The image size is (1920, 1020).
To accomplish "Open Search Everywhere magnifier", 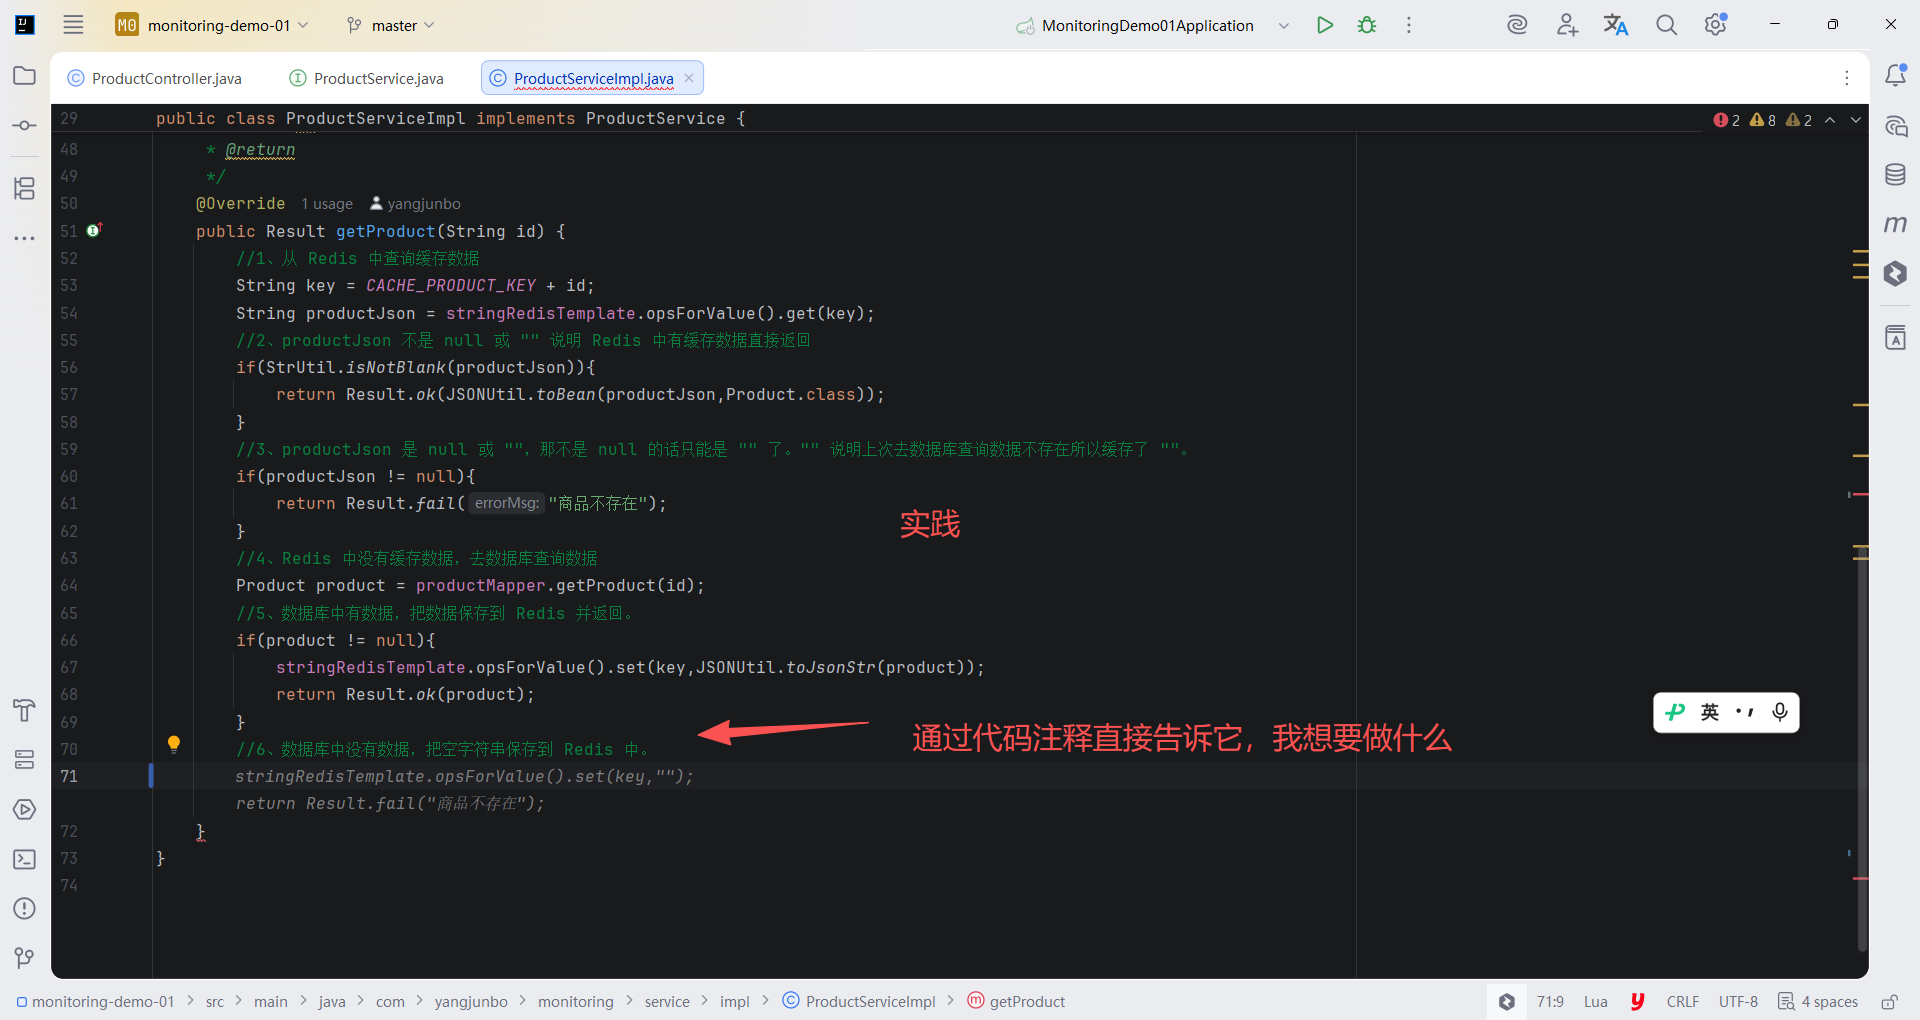I will point(1666,25).
